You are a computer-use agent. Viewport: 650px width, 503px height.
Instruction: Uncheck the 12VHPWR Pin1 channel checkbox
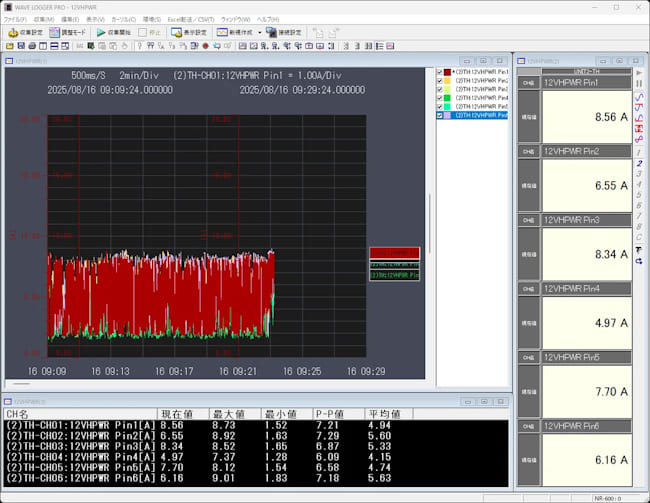(x=440, y=73)
